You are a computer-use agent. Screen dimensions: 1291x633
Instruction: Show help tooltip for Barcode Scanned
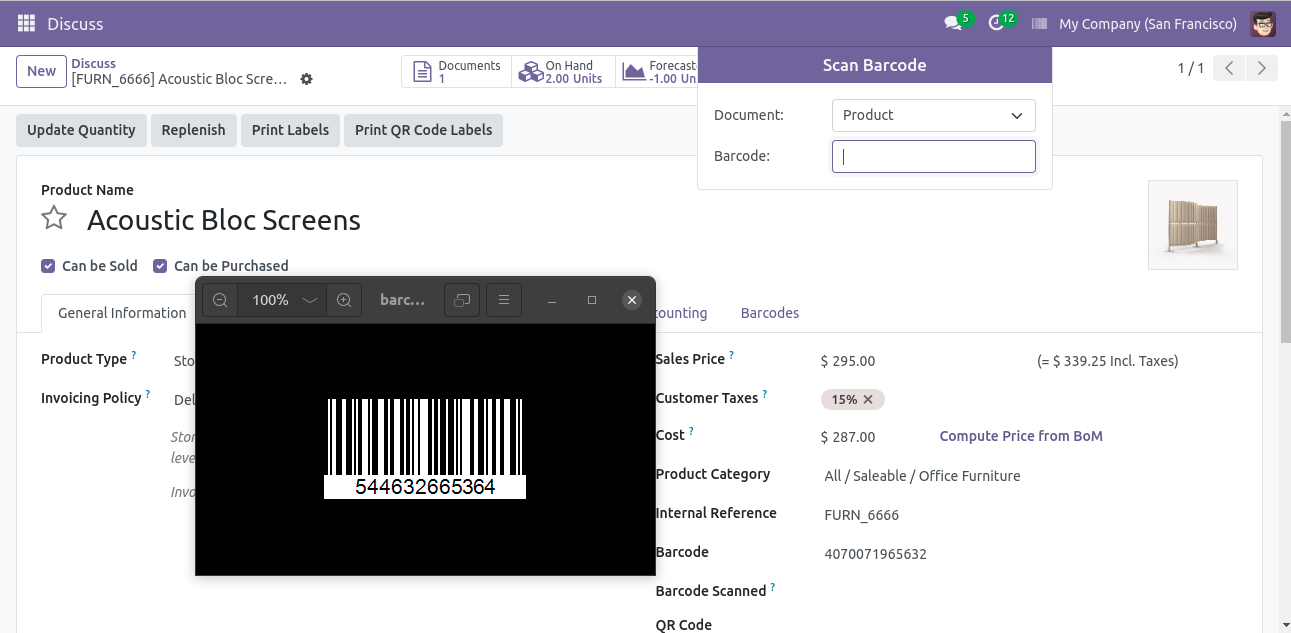773,588
